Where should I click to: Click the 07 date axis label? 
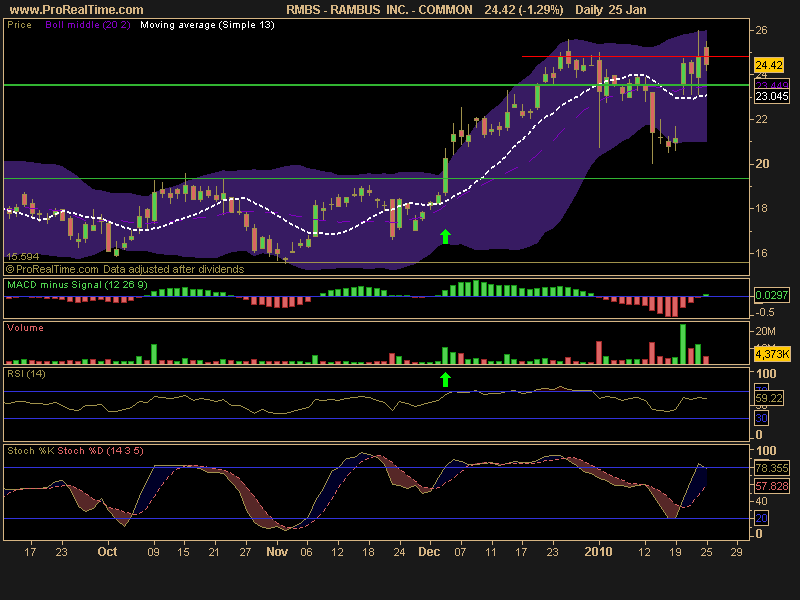click(x=460, y=552)
